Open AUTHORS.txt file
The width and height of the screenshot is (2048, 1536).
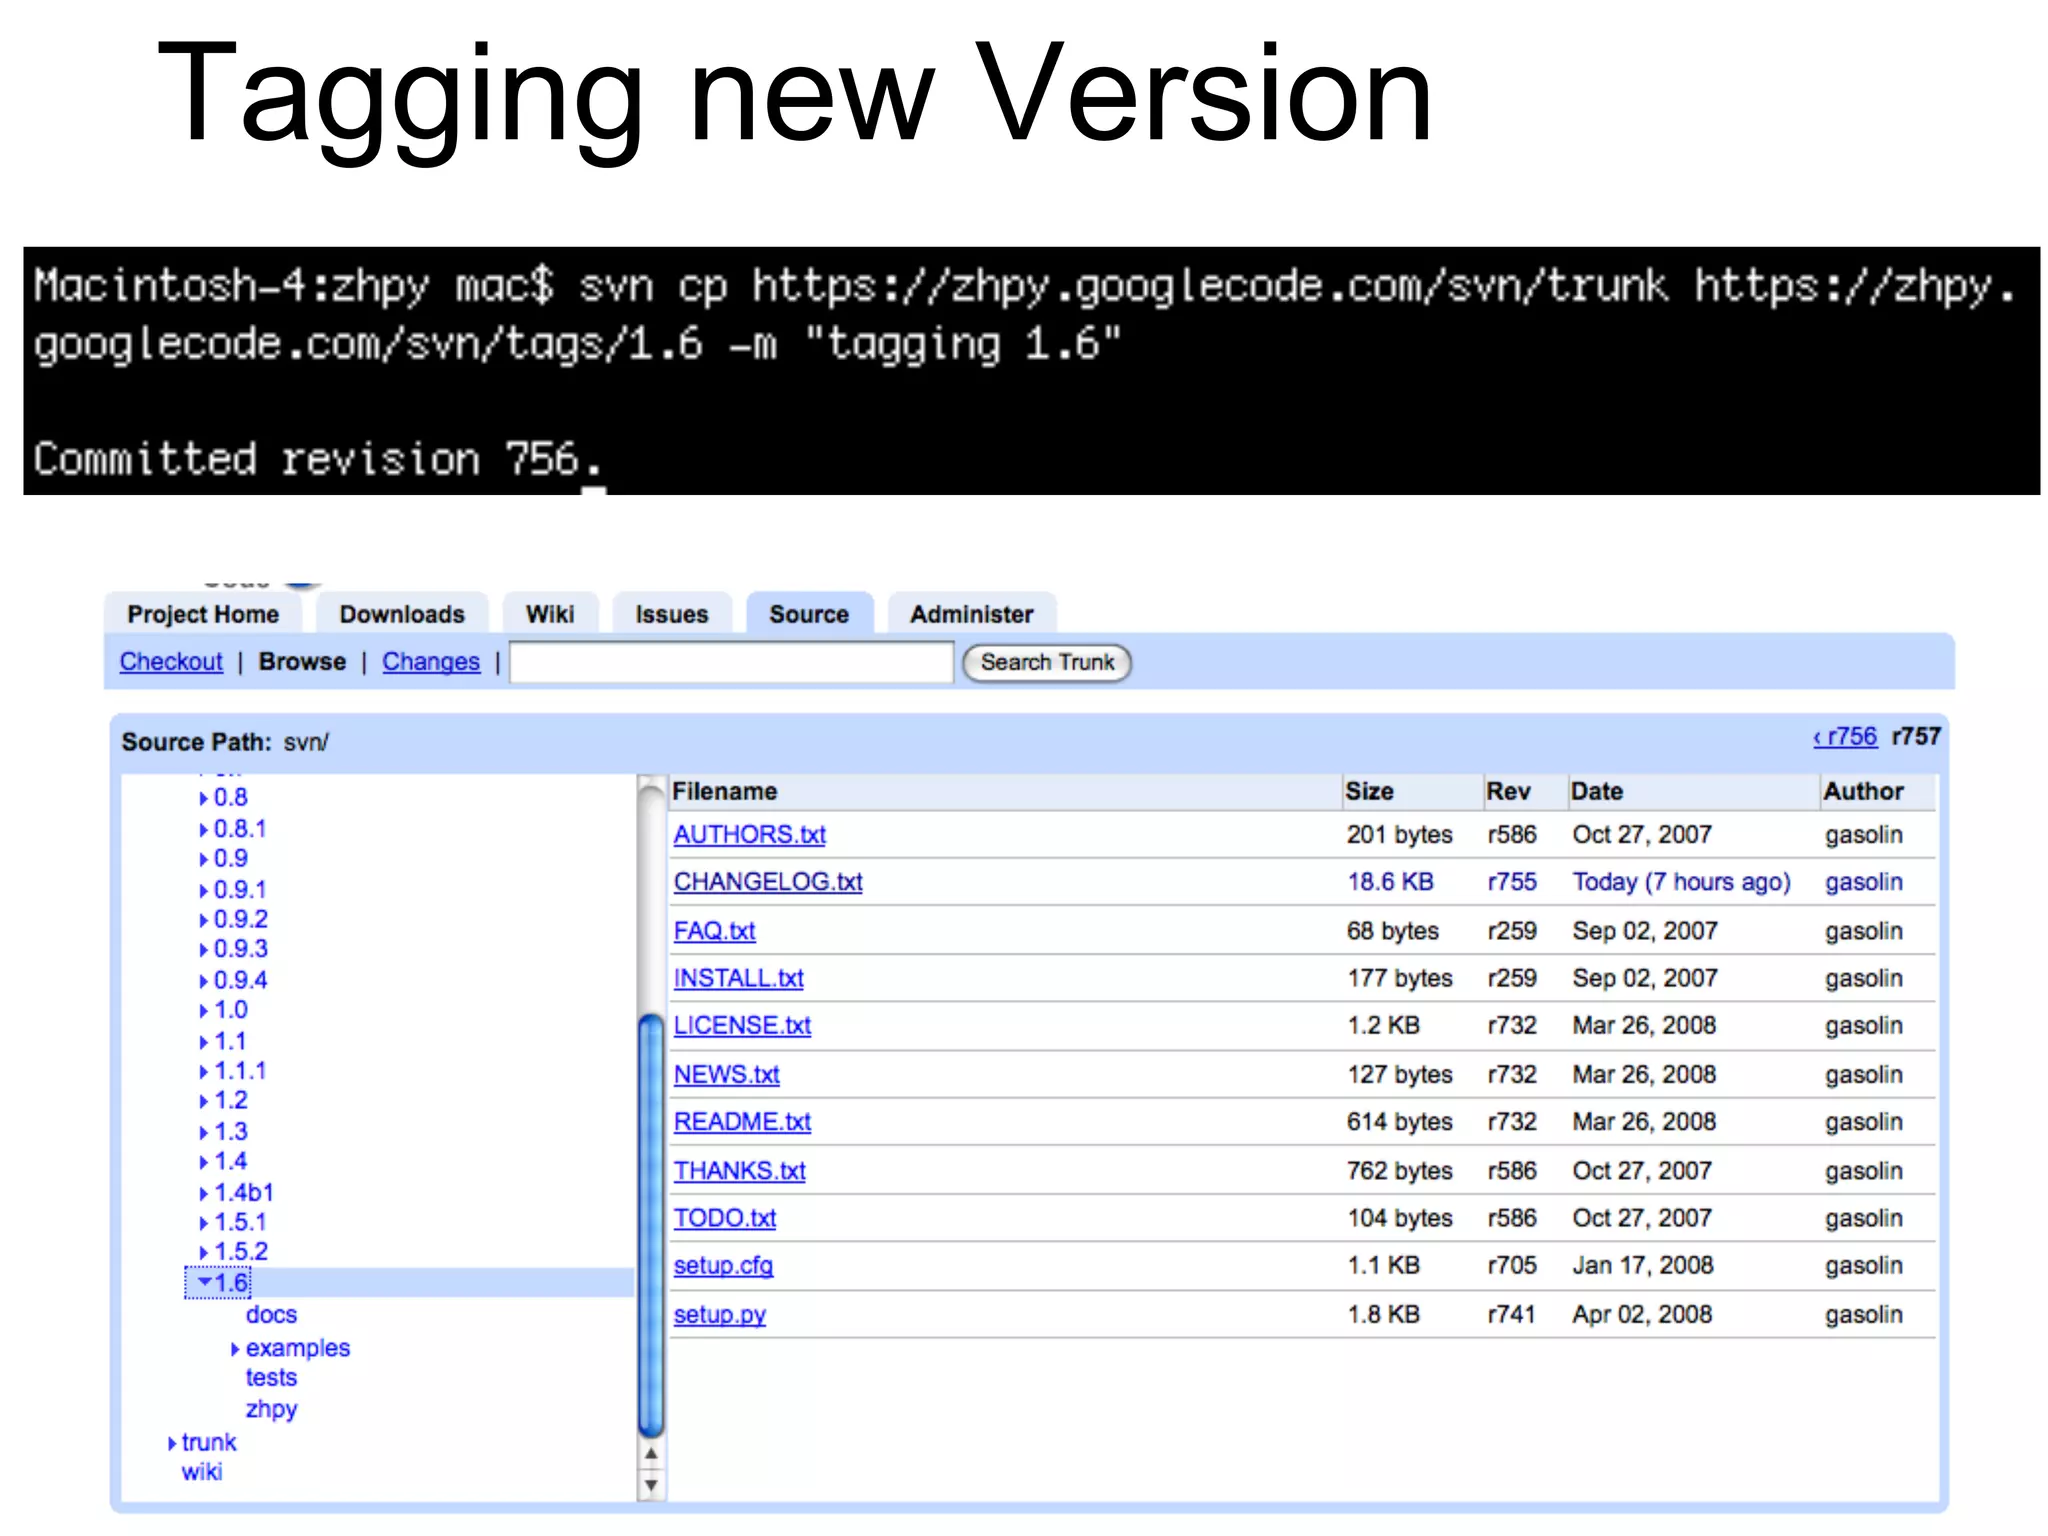pos(750,835)
